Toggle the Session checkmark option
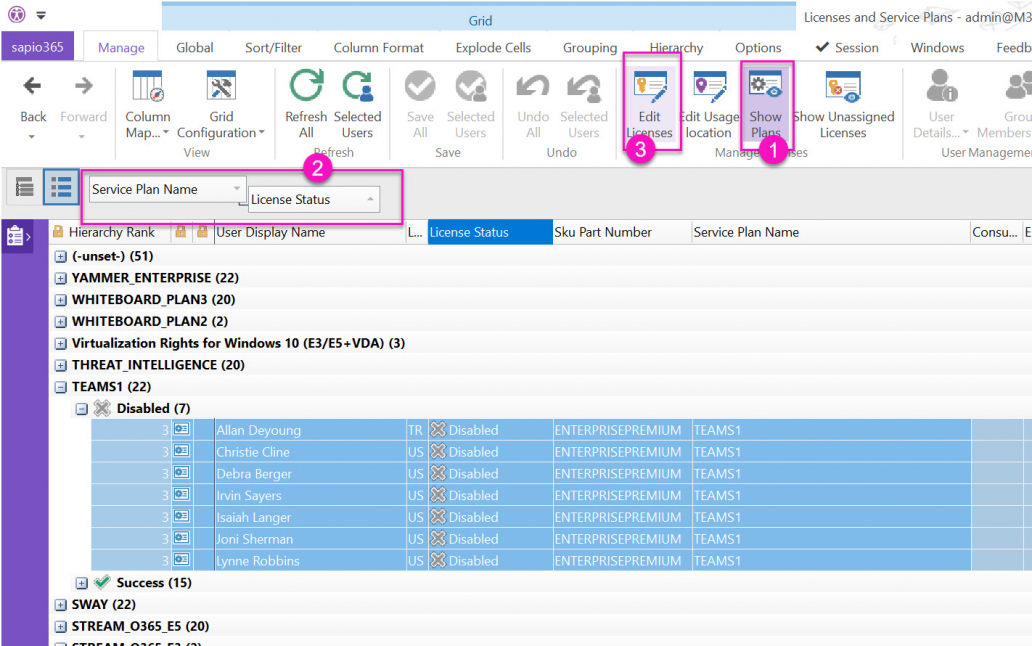 point(847,47)
